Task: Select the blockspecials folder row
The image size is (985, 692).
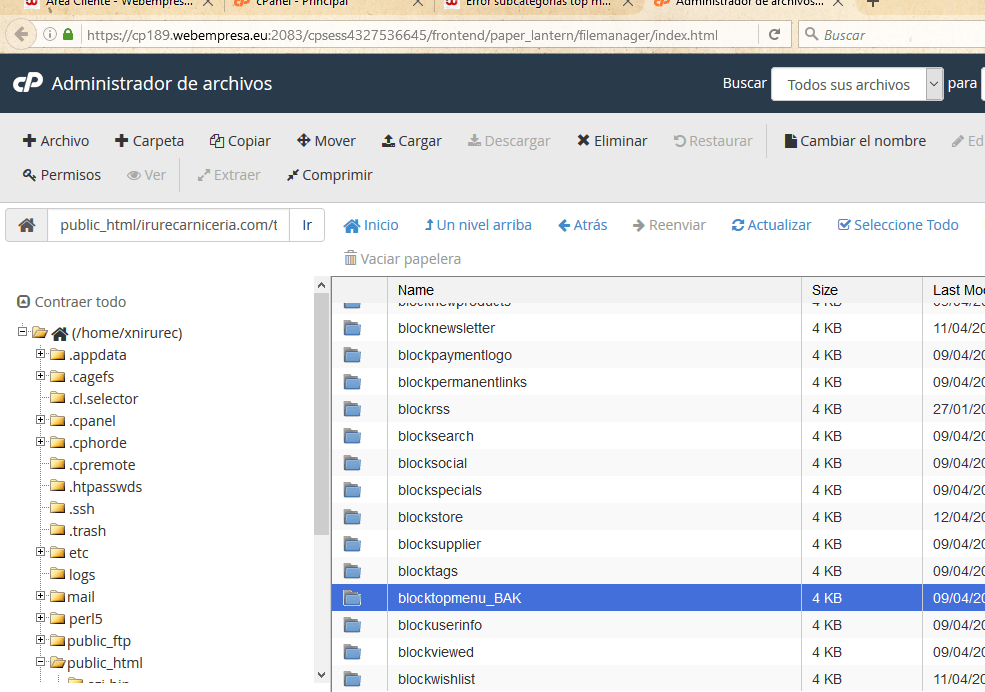Action: [x=658, y=490]
